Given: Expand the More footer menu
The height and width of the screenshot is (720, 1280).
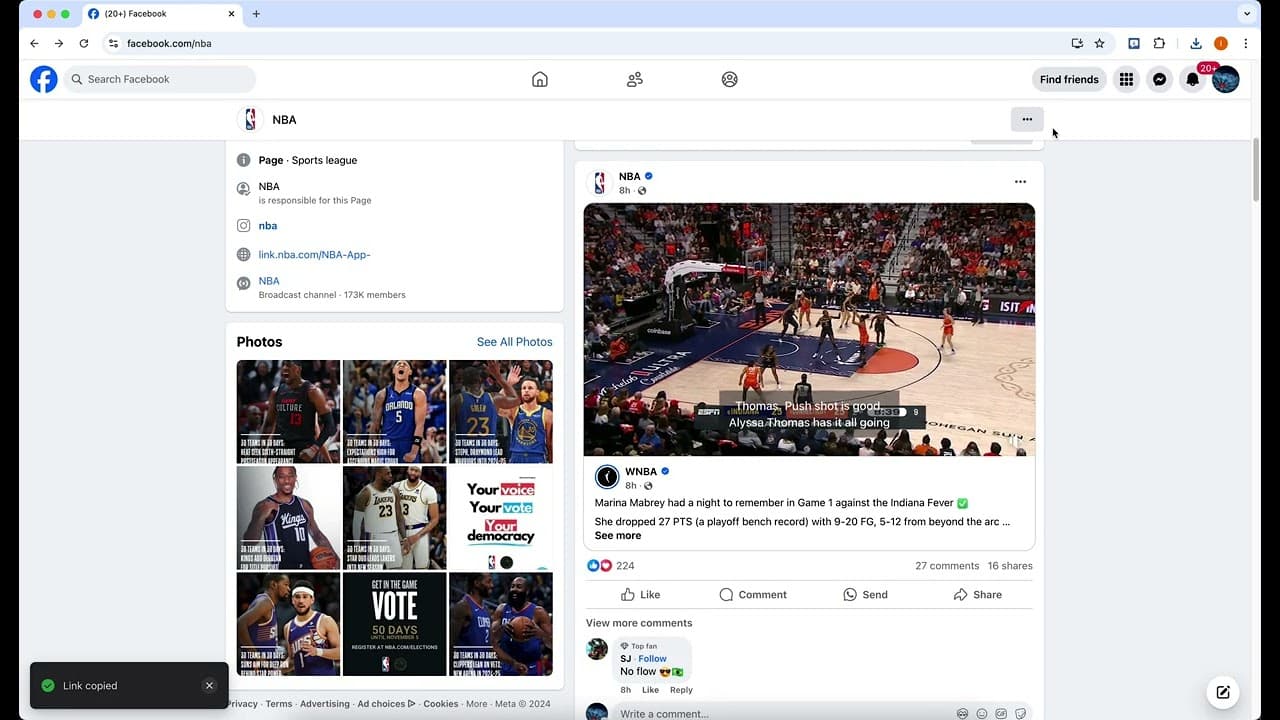Looking at the screenshot, I should pos(476,704).
